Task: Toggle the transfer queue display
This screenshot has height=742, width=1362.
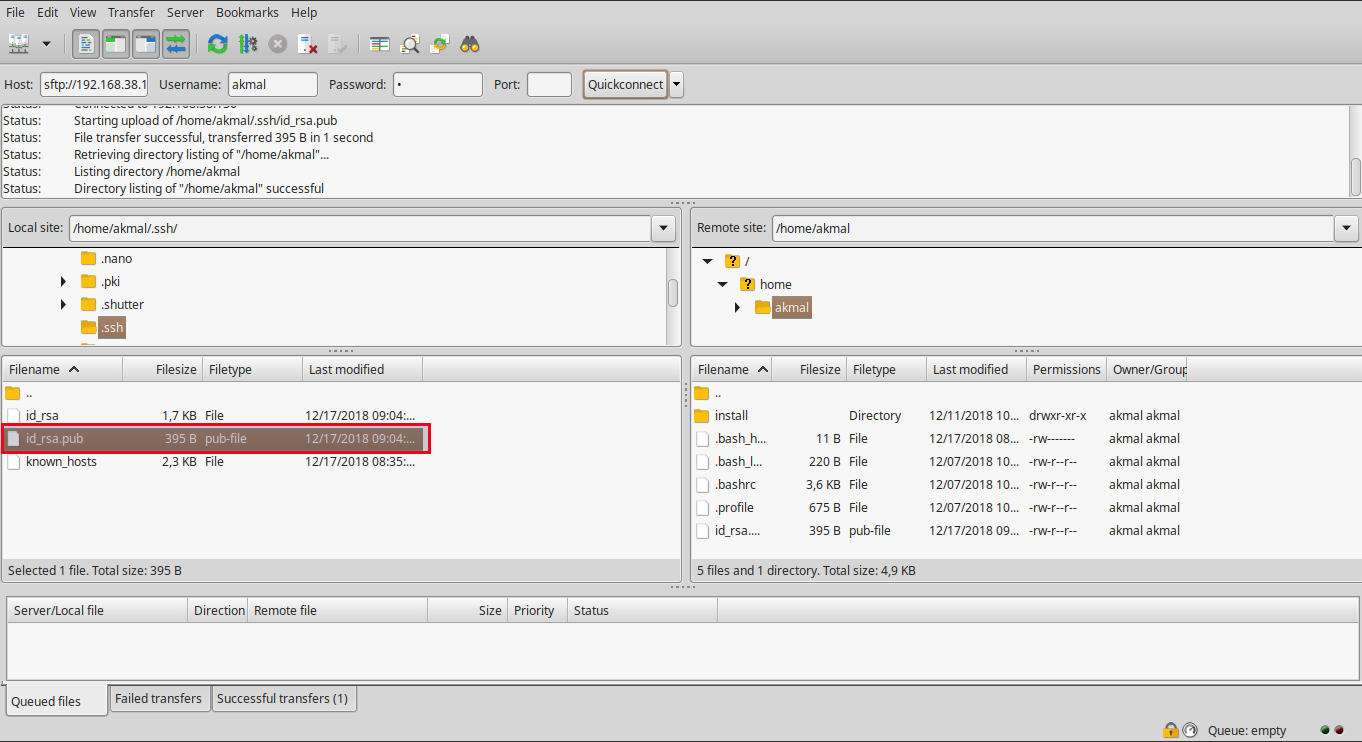Action: coord(176,44)
